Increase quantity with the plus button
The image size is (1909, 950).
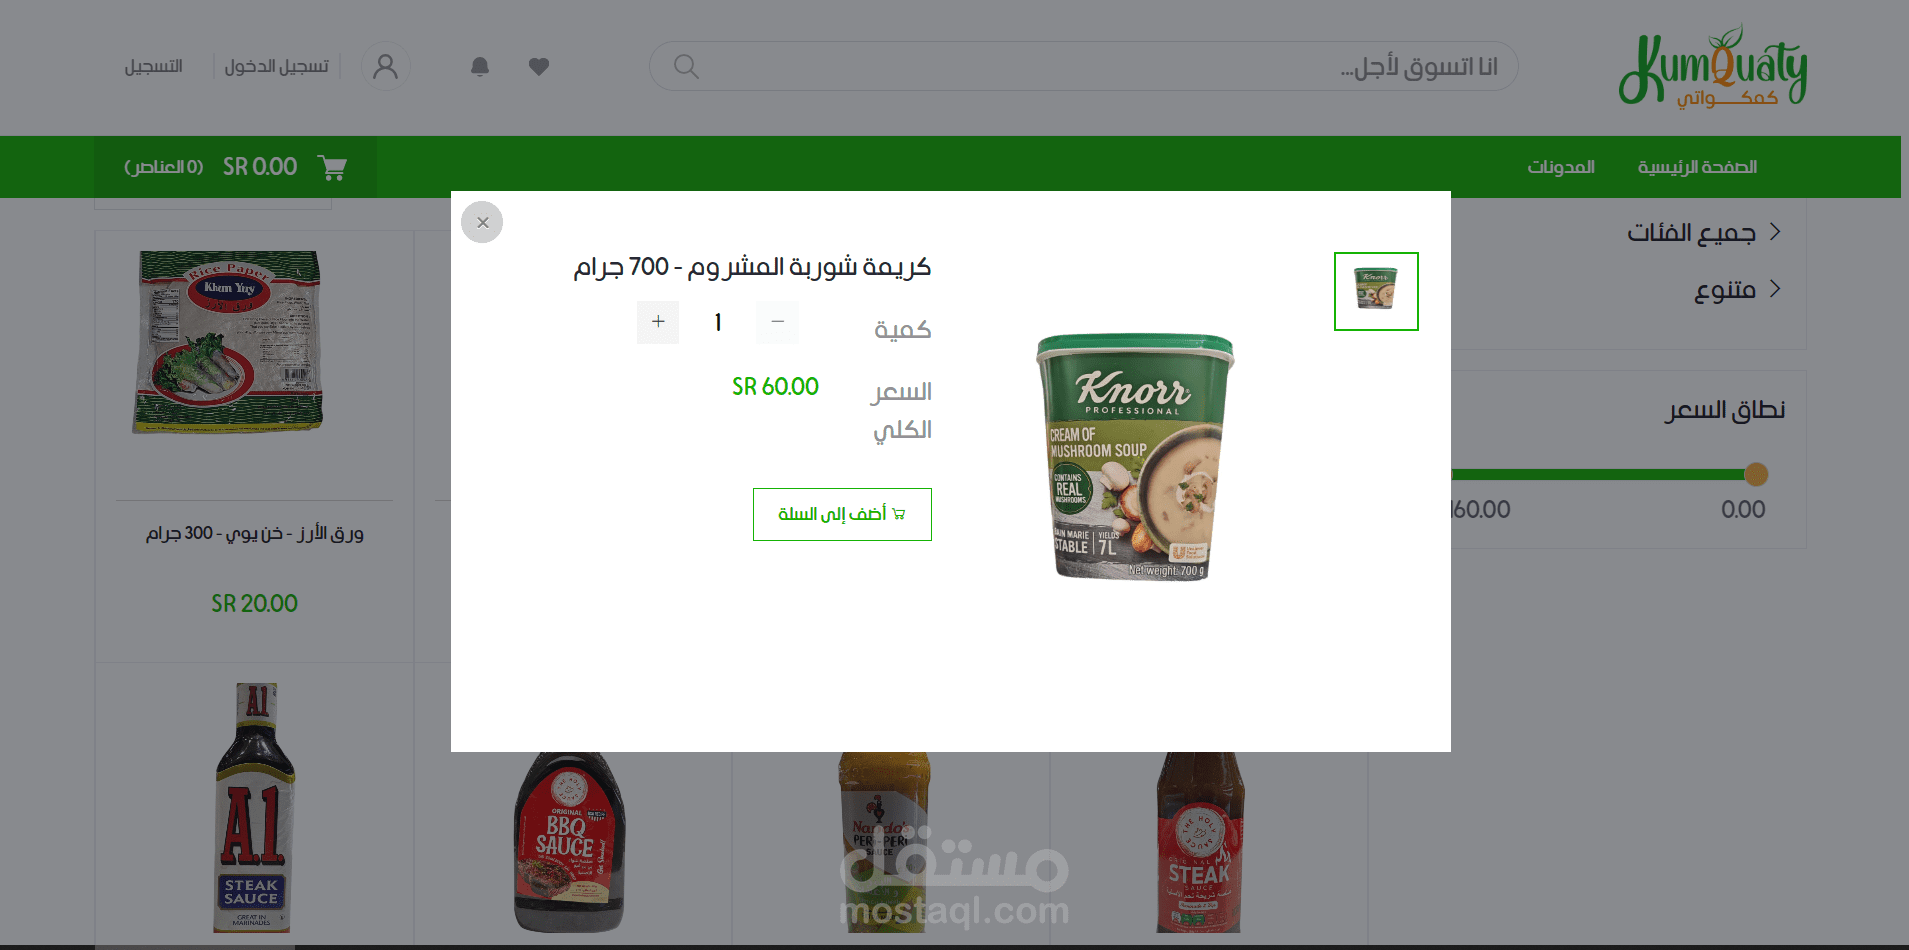(x=658, y=322)
